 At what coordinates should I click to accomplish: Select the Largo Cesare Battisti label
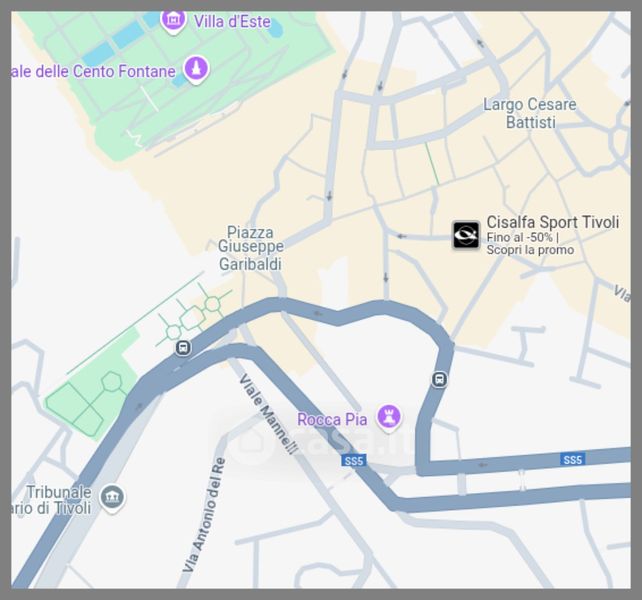[x=530, y=113]
